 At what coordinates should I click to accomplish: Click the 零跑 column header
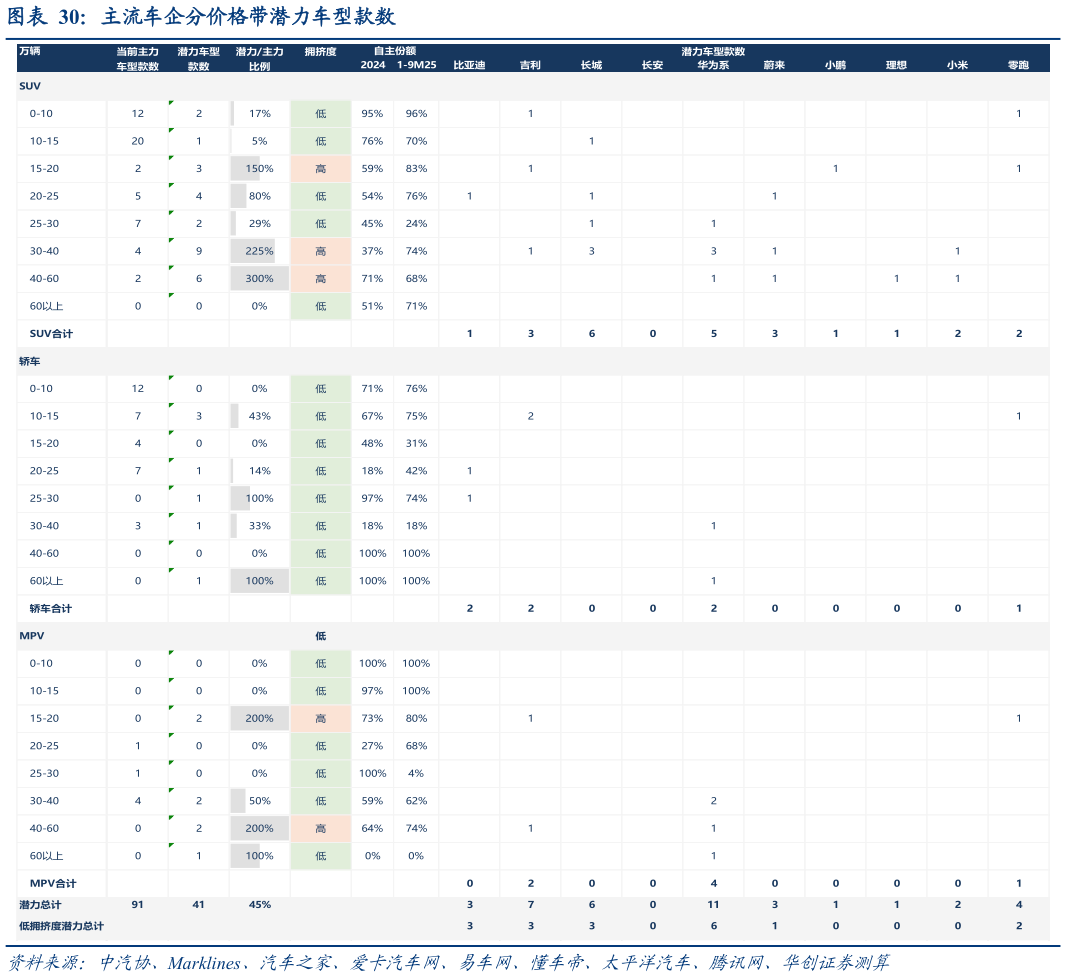click(1018, 65)
